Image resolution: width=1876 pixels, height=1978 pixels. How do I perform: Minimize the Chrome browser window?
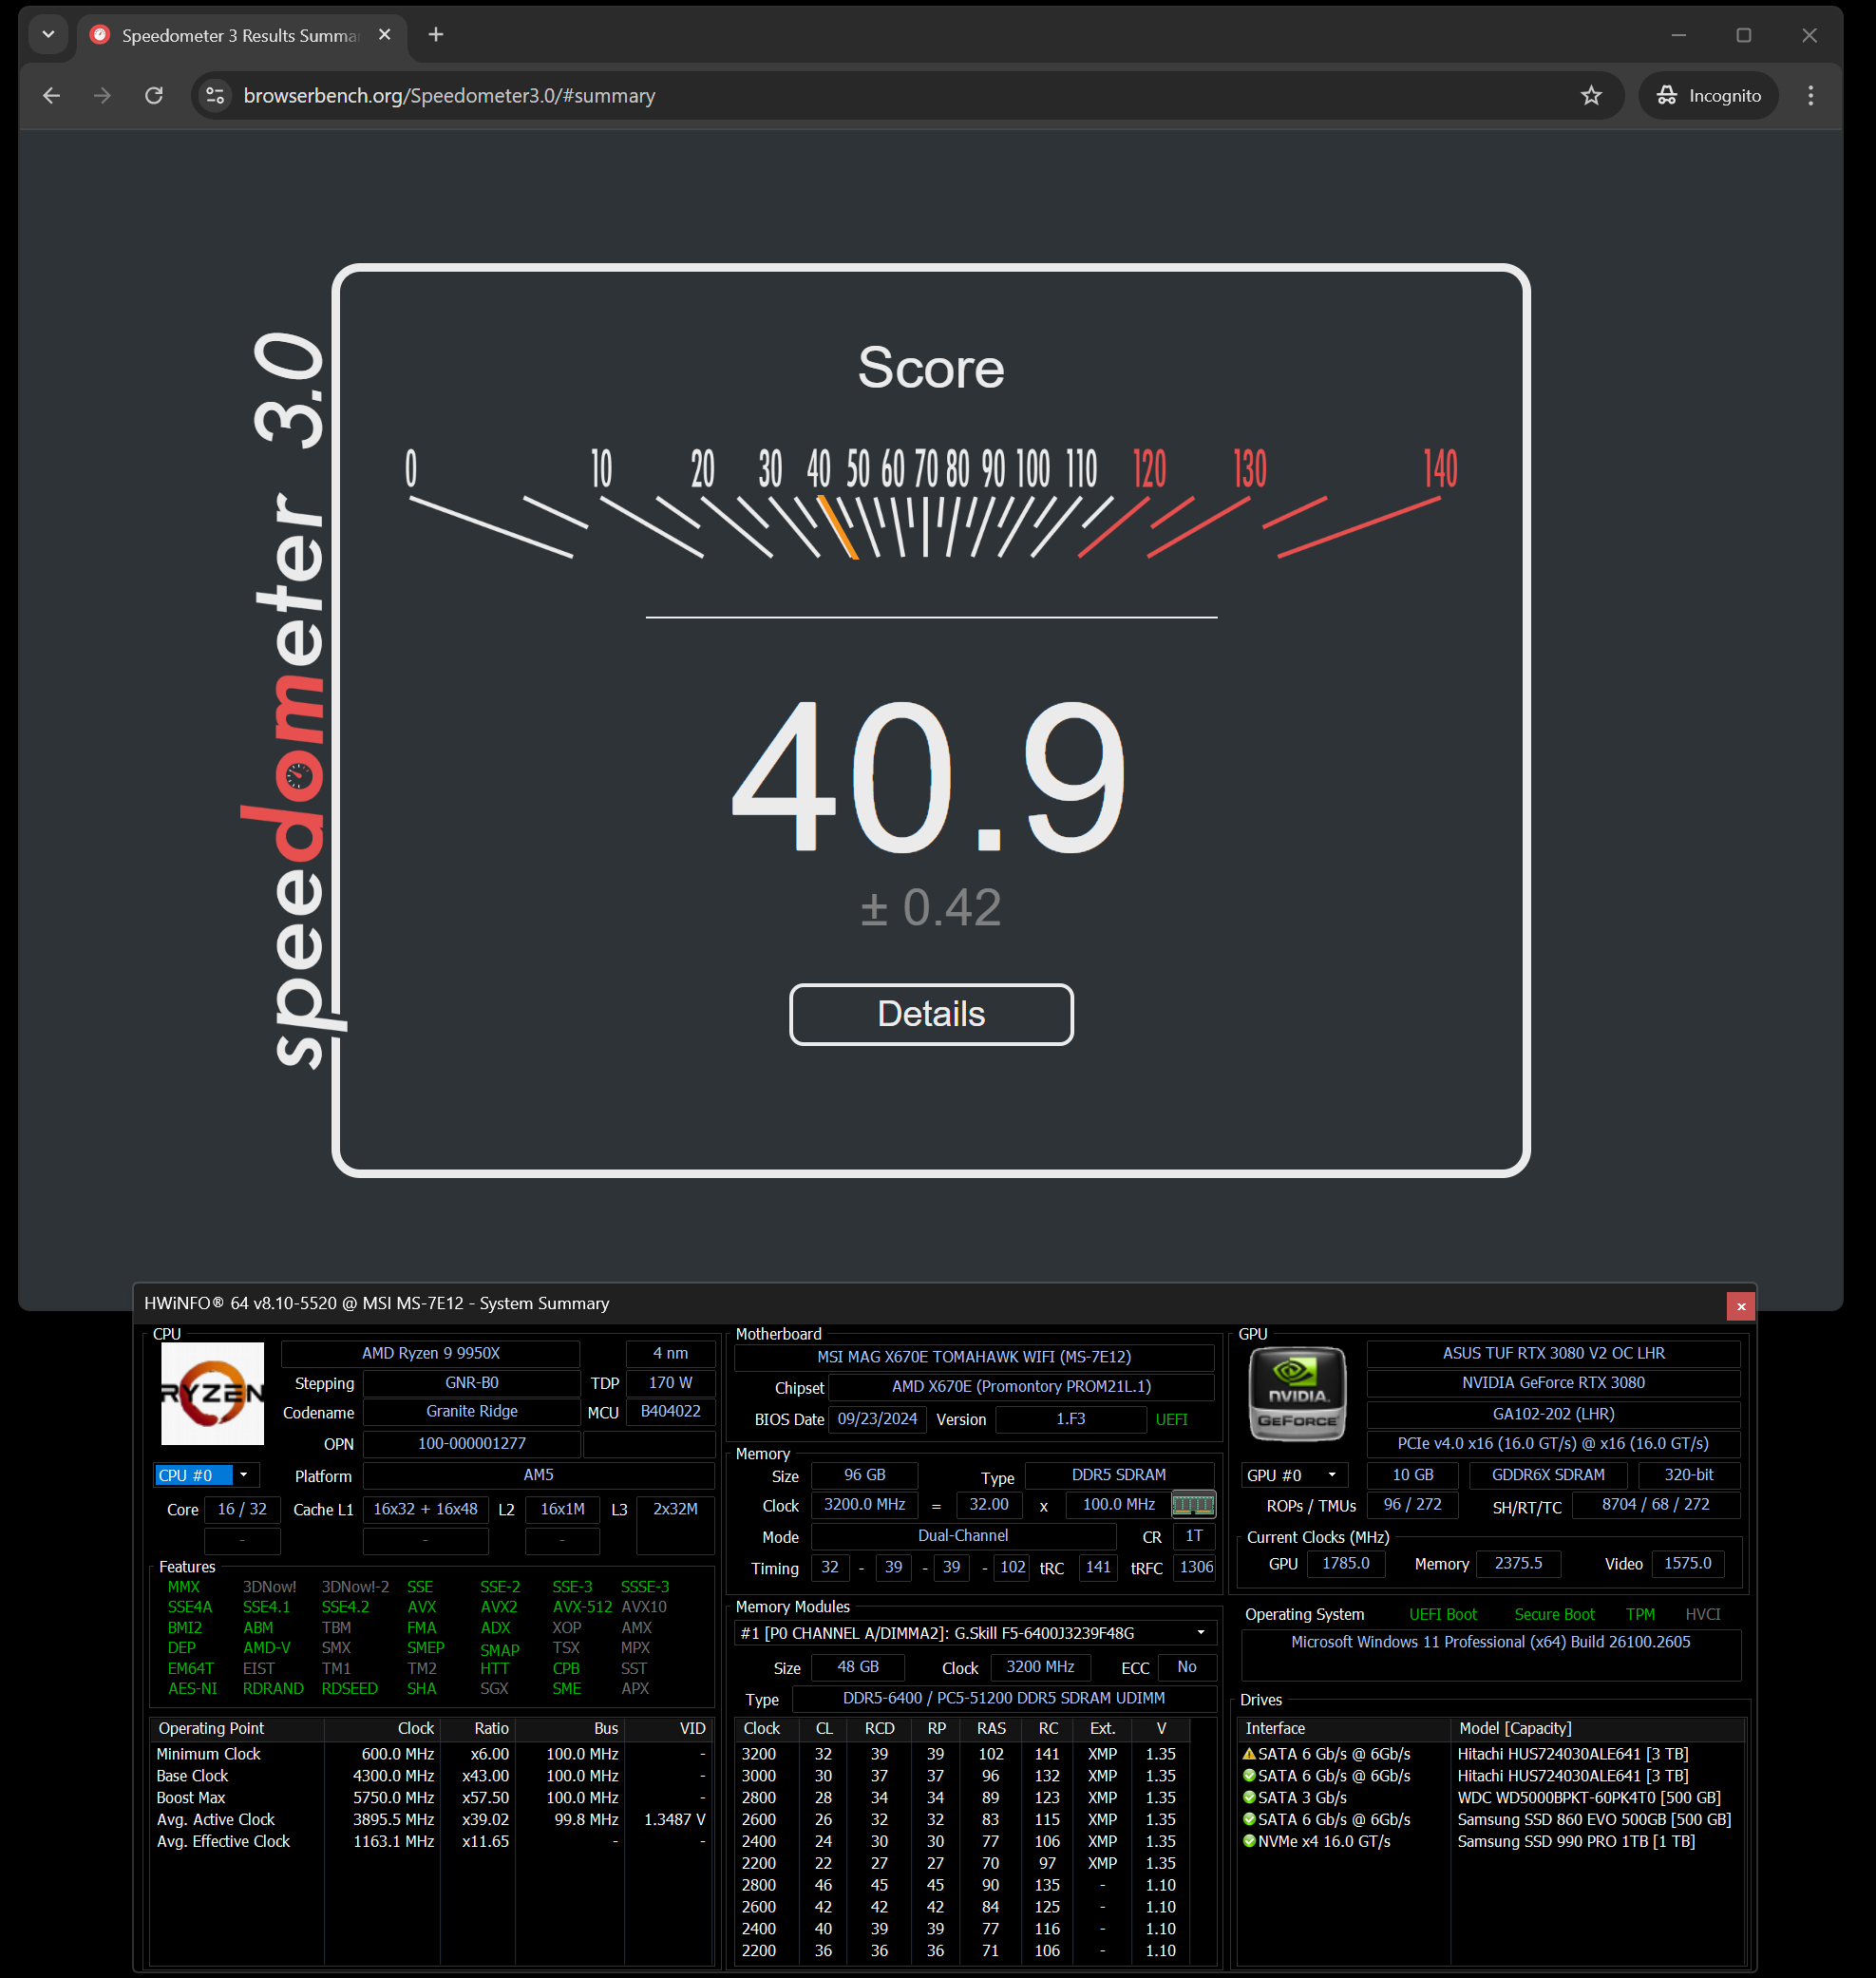click(x=1679, y=35)
